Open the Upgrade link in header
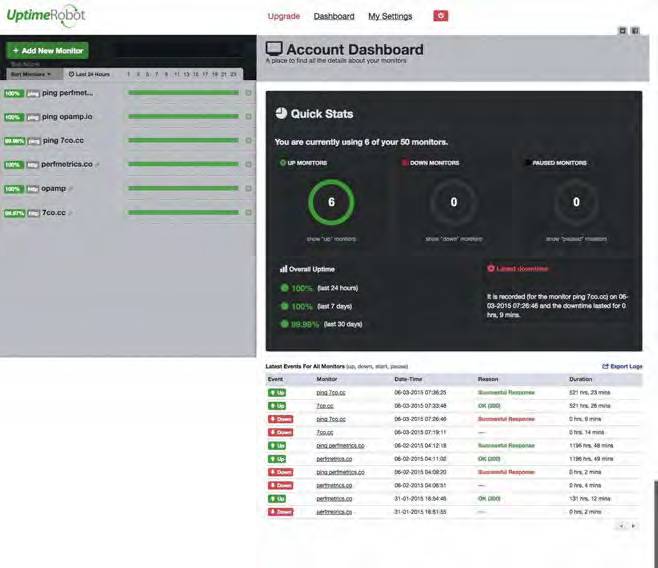 tap(284, 16)
